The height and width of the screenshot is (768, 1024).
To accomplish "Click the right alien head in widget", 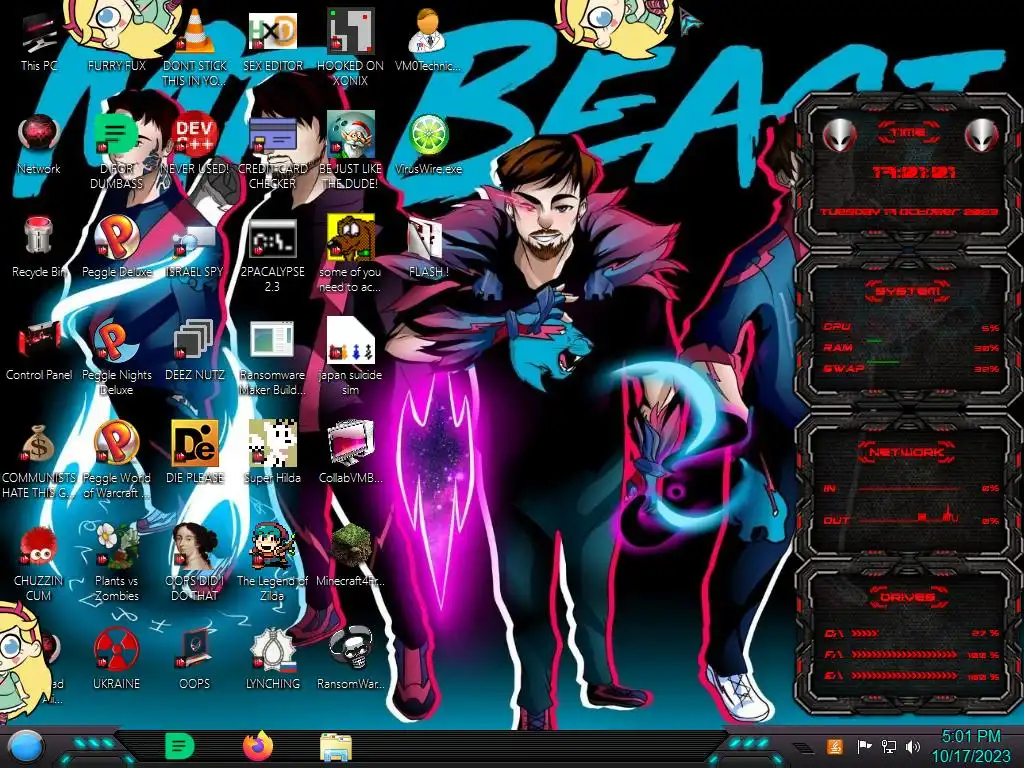I will click(x=981, y=135).
